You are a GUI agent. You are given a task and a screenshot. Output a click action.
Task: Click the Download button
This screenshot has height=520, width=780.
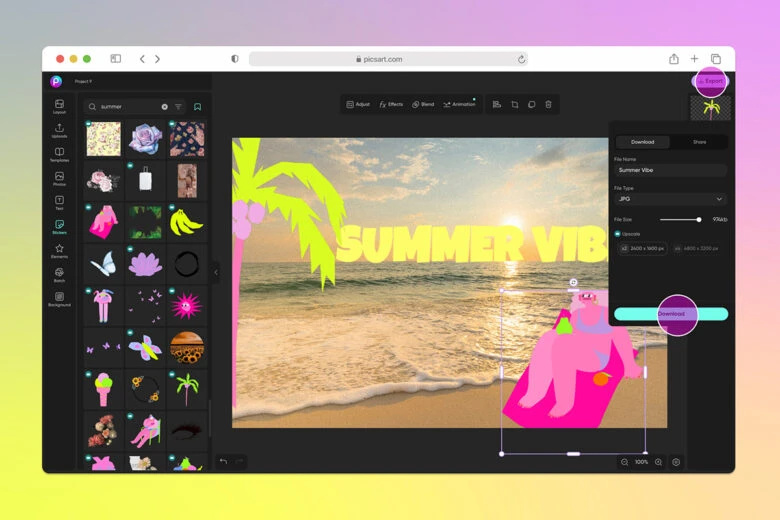[671, 314]
